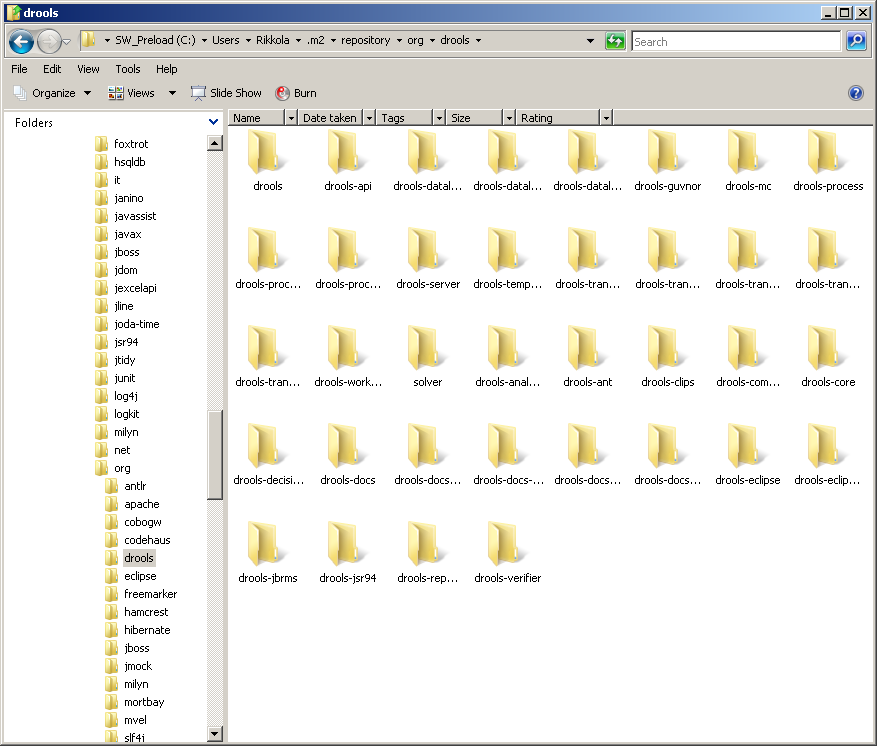877x746 pixels.
Task: Select the codehaus folder in tree
Action: pyautogui.click(x=147, y=540)
